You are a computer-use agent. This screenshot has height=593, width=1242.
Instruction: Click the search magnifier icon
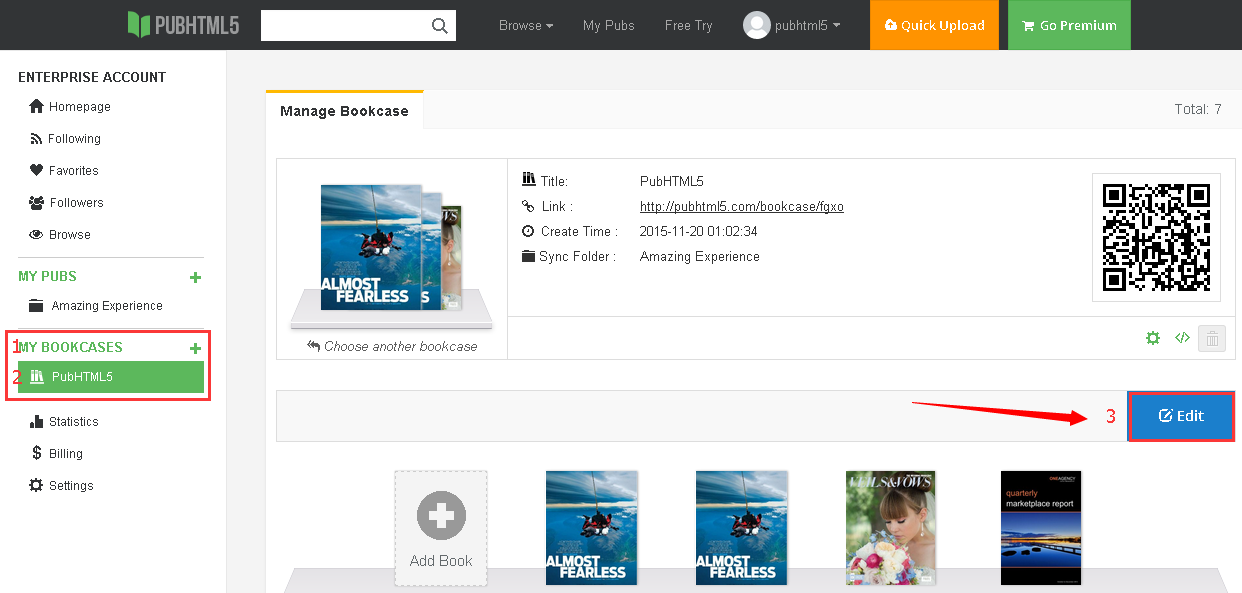pos(440,26)
